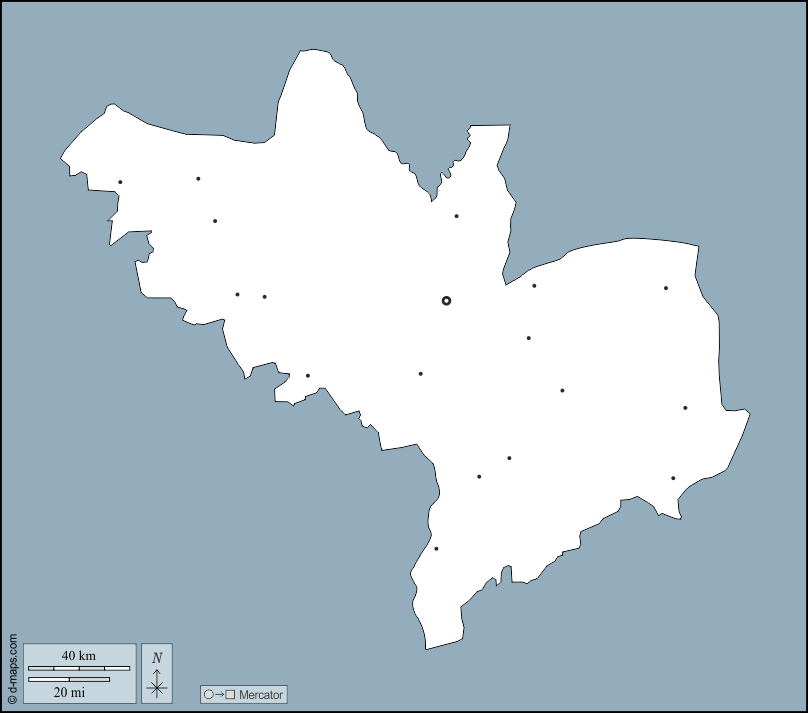Click the ringed capital city marker
Screen dimensions: 808x713
point(446,300)
